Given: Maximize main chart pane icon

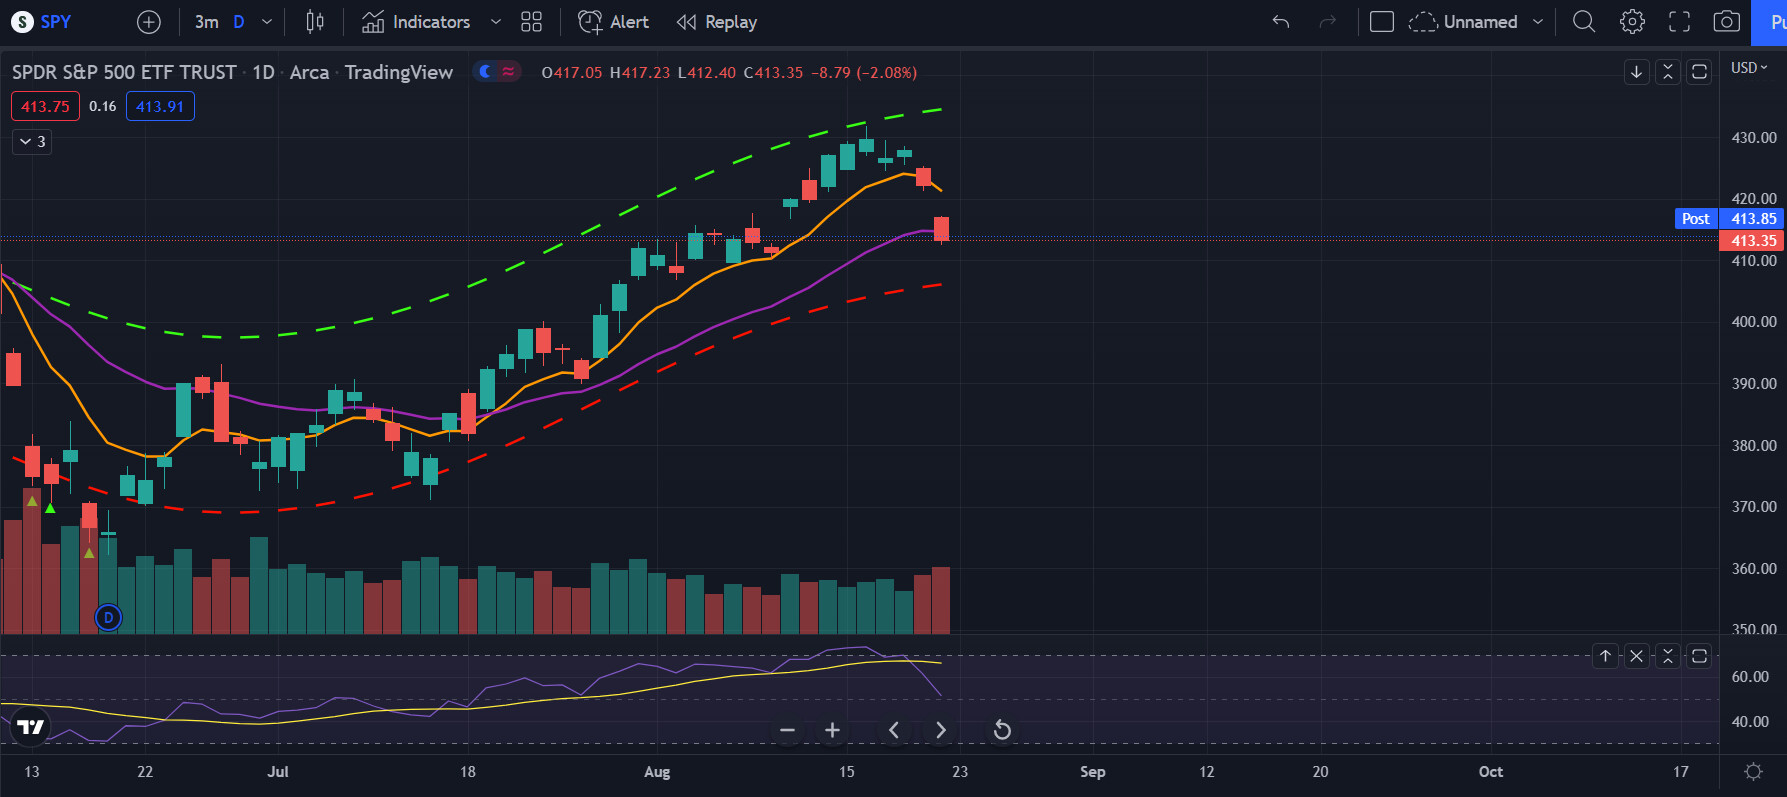Looking at the screenshot, I should (x=1699, y=72).
